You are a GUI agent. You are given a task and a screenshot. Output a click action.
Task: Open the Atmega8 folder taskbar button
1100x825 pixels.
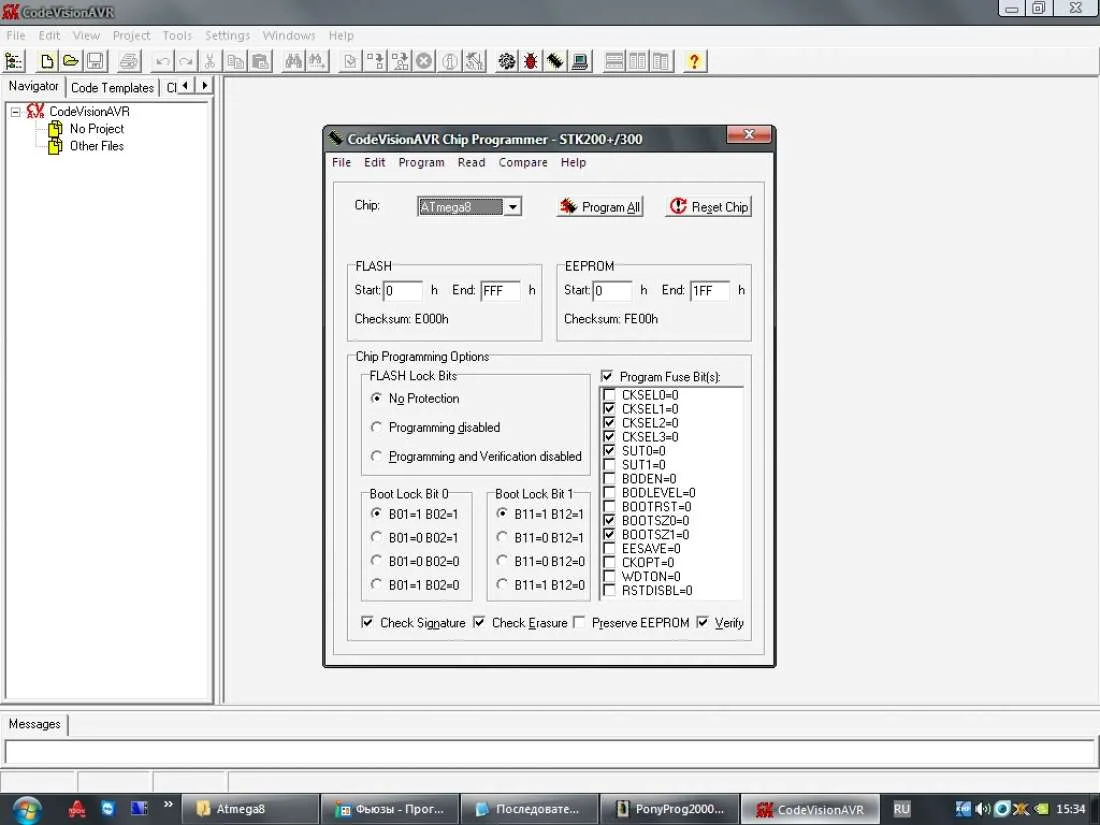click(251, 809)
